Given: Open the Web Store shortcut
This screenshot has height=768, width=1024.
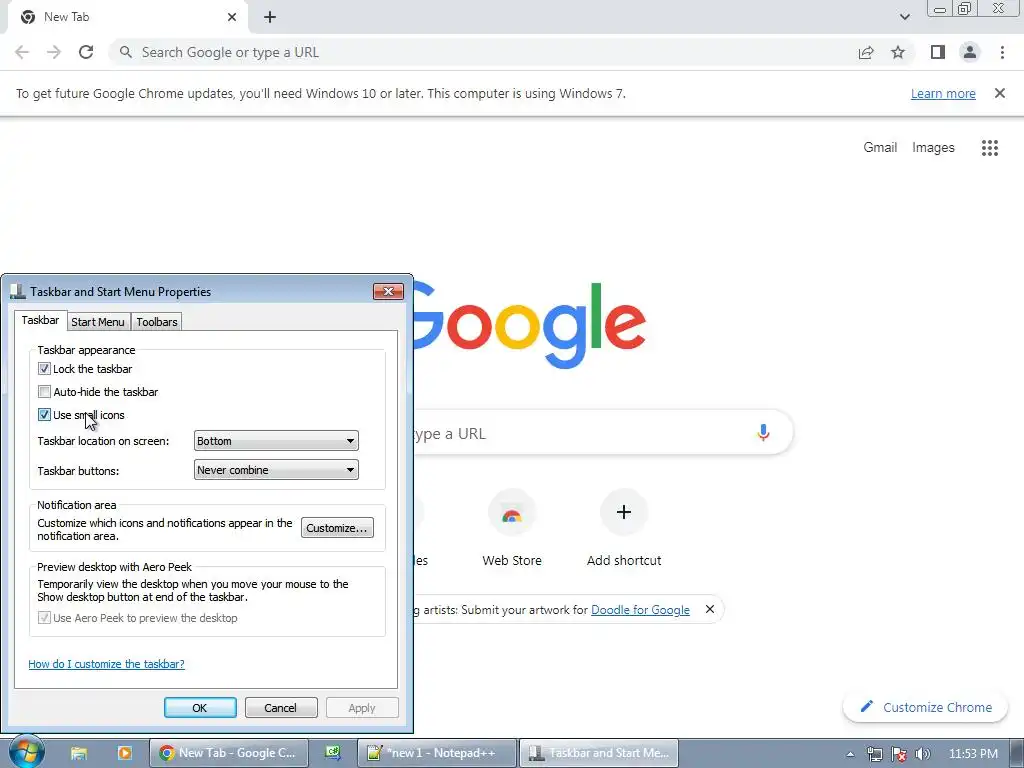Looking at the screenshot, I should [x=512, y=529].
